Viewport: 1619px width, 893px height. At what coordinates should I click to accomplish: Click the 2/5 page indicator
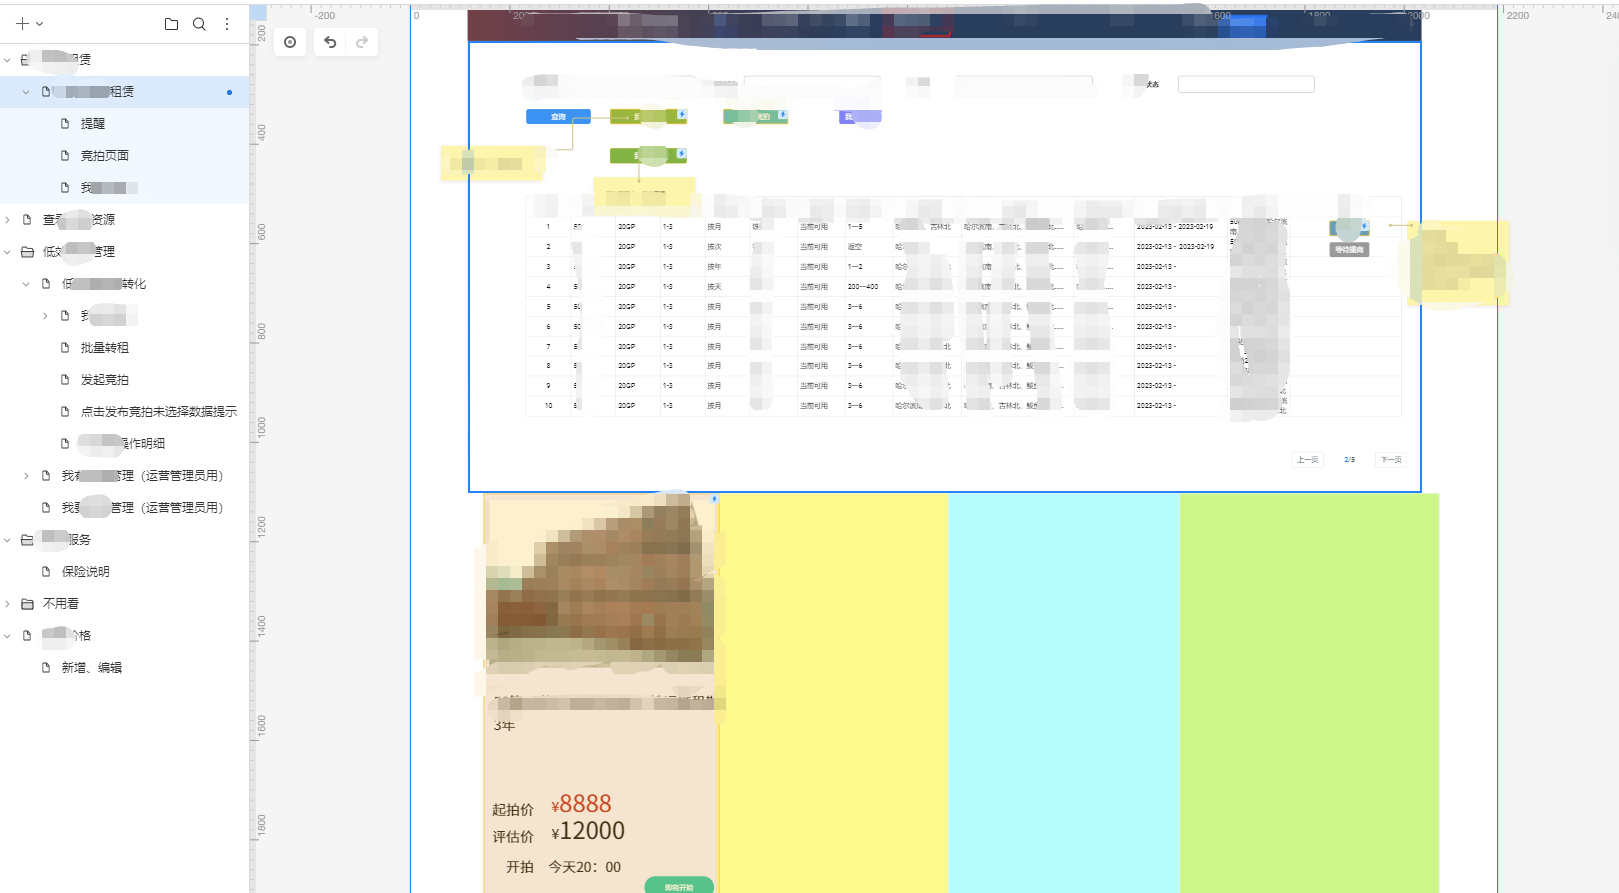(x=1349, y=460)
